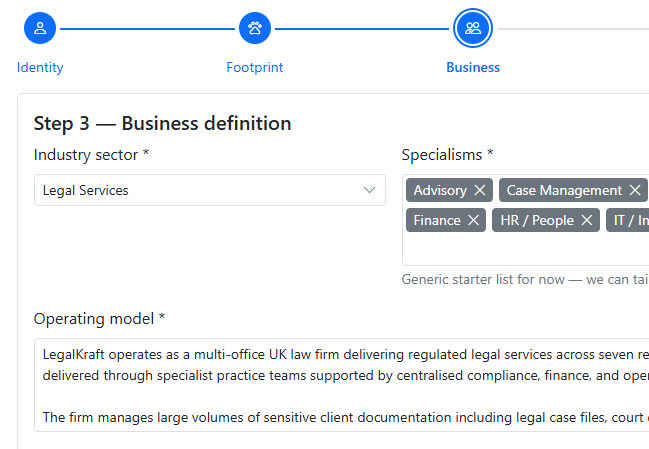Go to the Identity step label
Viewport: 649px width, 449px height.
click(40, 68)
